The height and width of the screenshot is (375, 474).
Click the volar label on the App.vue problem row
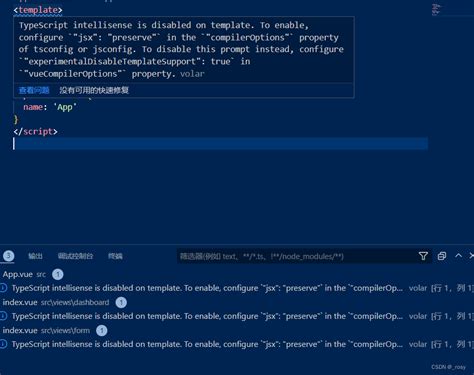(418, 288)
